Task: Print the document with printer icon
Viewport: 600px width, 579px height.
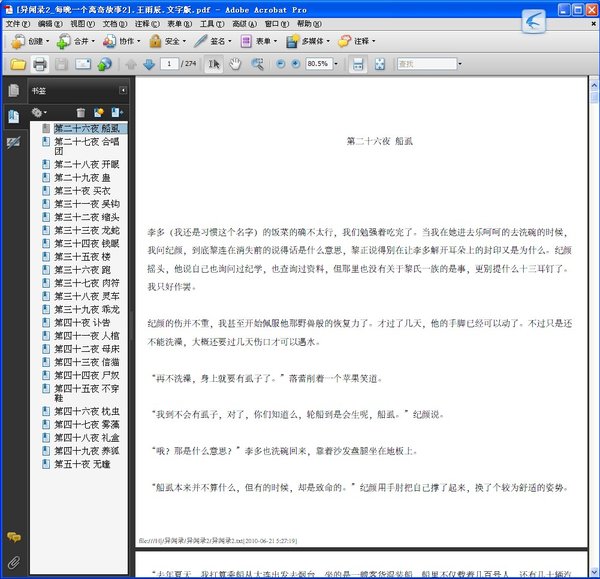Action: pos(40,64)
